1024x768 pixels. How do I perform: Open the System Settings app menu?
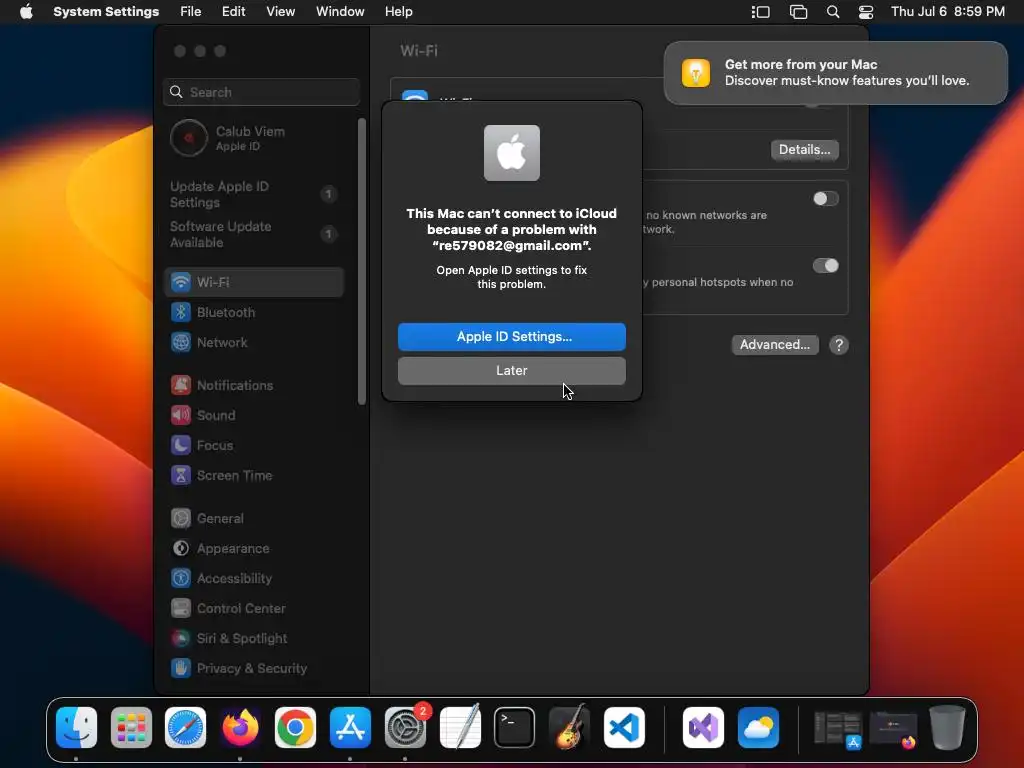(106, 12)
